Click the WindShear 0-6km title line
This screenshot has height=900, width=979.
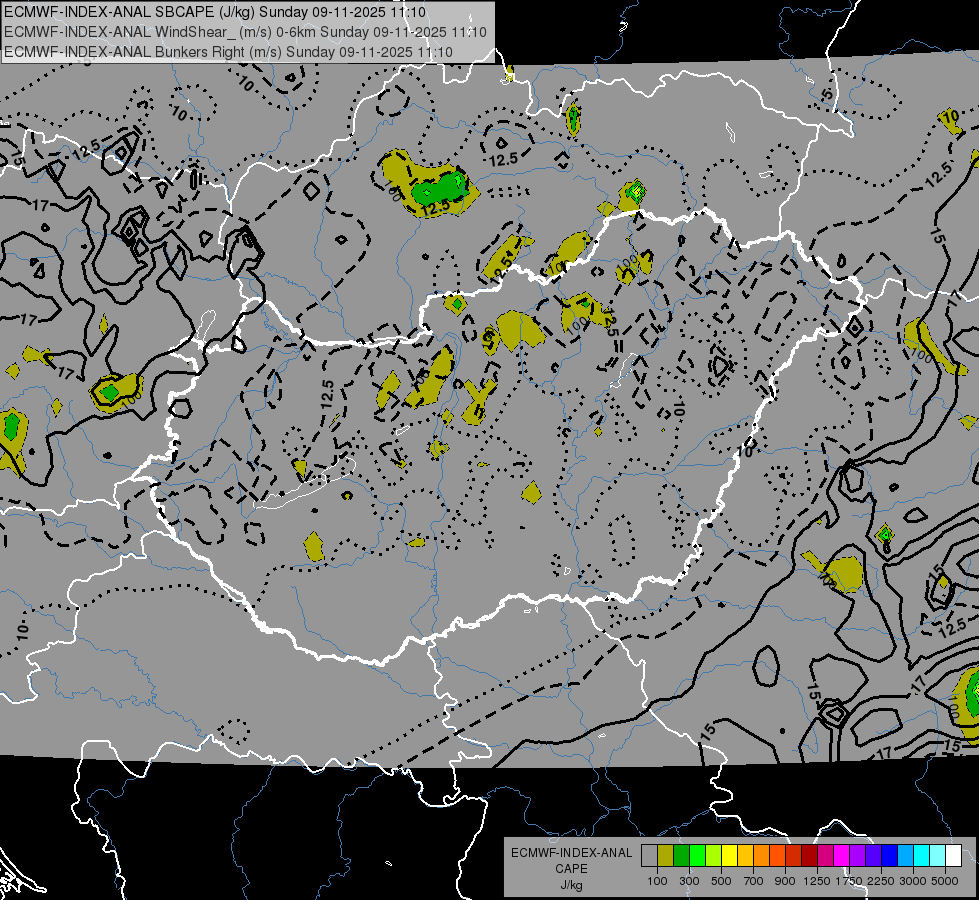pyautogui.click(x=245, y=32)
